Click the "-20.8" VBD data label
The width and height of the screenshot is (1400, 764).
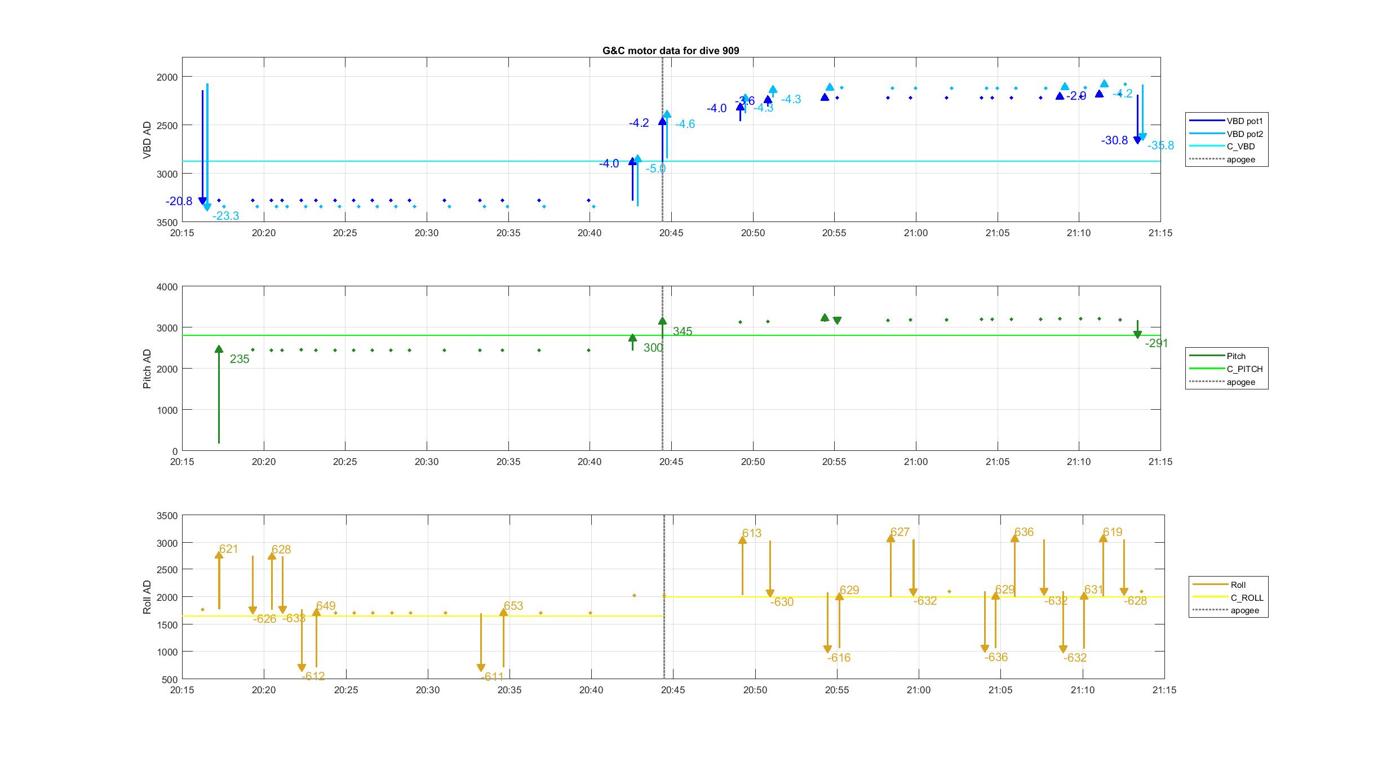[179, 202]
